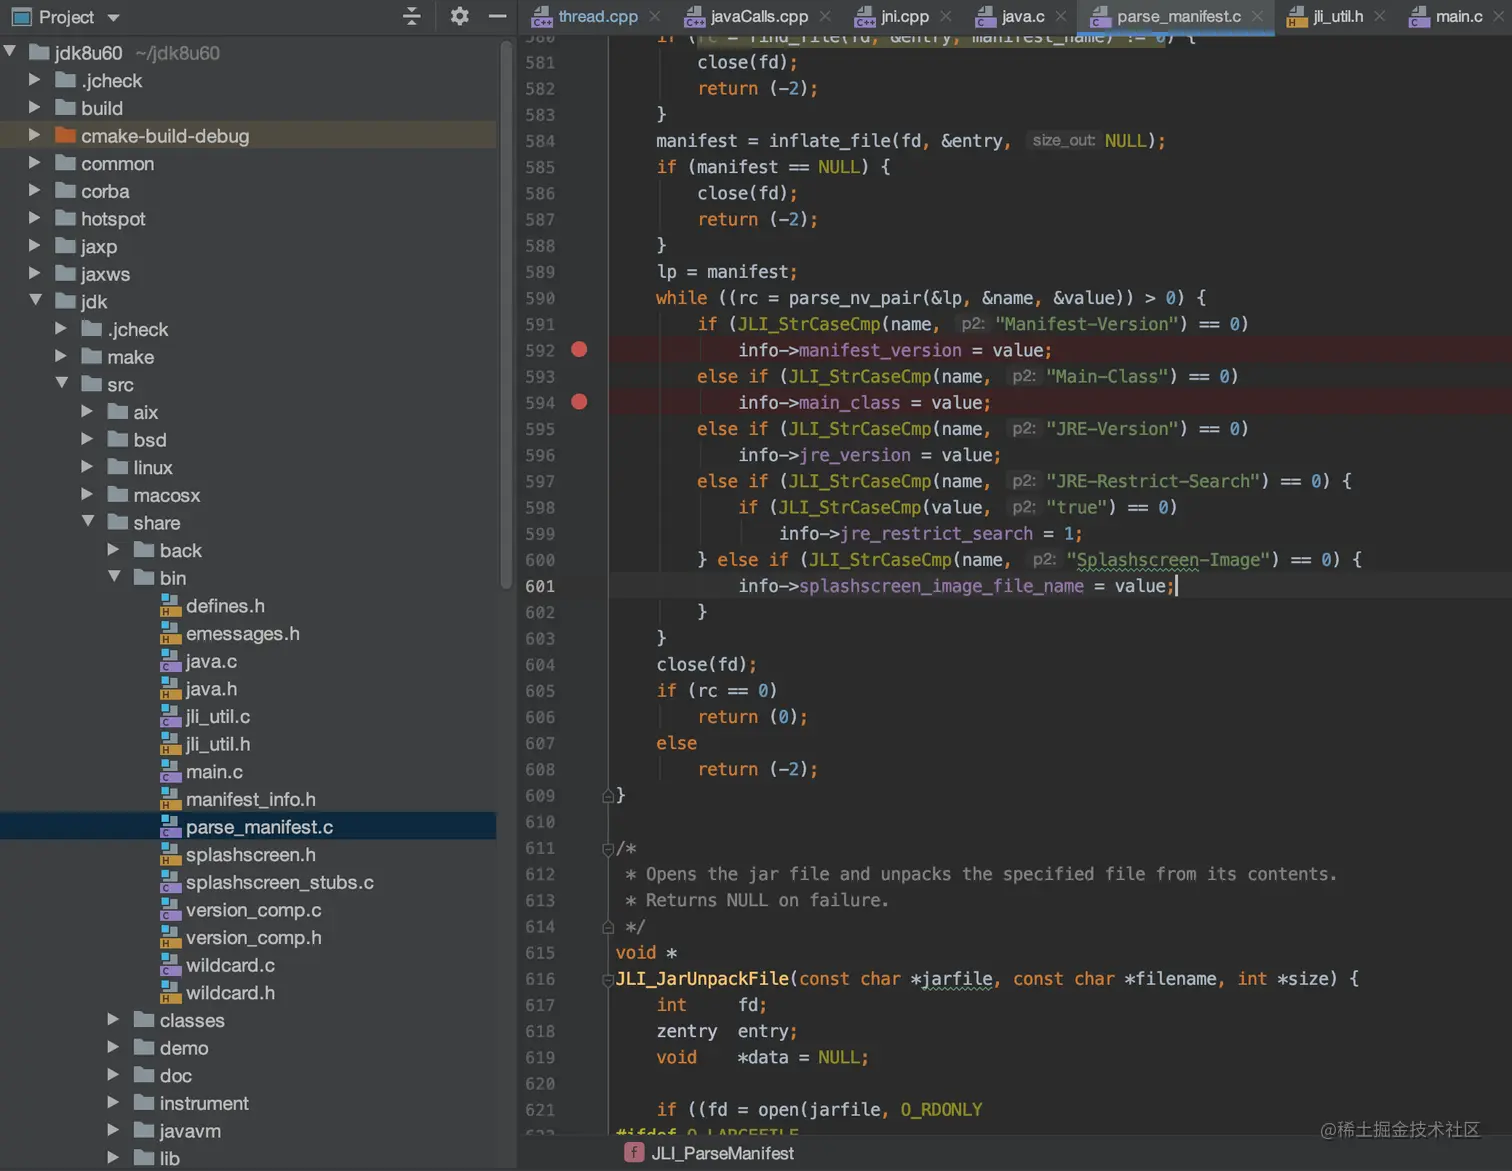1512x1171 pixels.
Task: Hide the Project tool window
Action: 497,16
